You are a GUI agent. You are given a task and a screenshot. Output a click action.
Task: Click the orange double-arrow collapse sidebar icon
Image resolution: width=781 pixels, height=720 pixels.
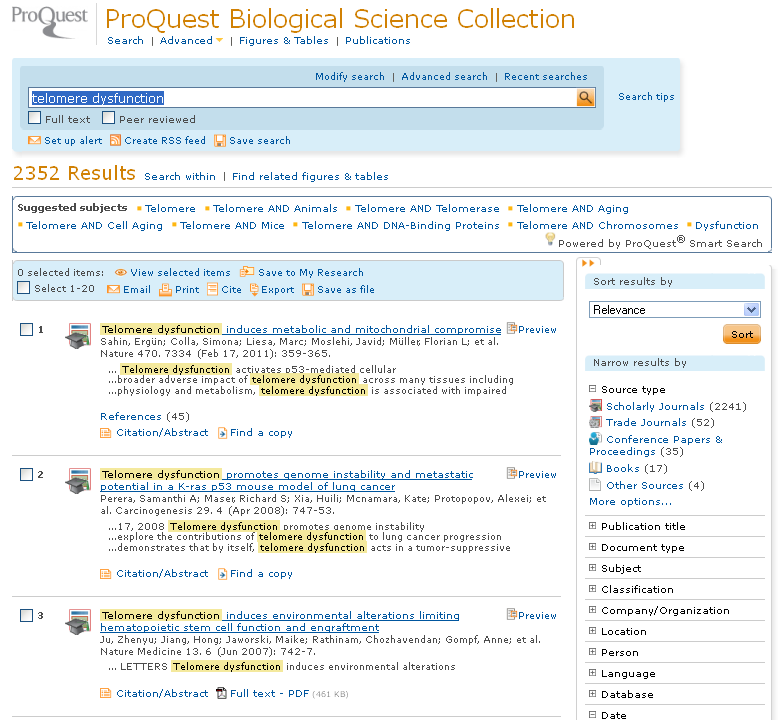pos(588,263)
